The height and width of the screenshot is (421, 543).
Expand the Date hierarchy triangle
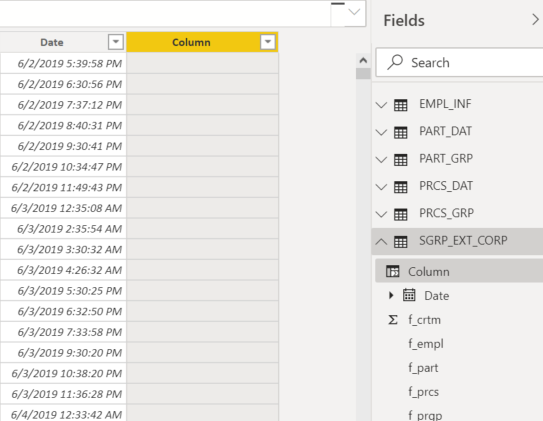(x=391, y=295)
